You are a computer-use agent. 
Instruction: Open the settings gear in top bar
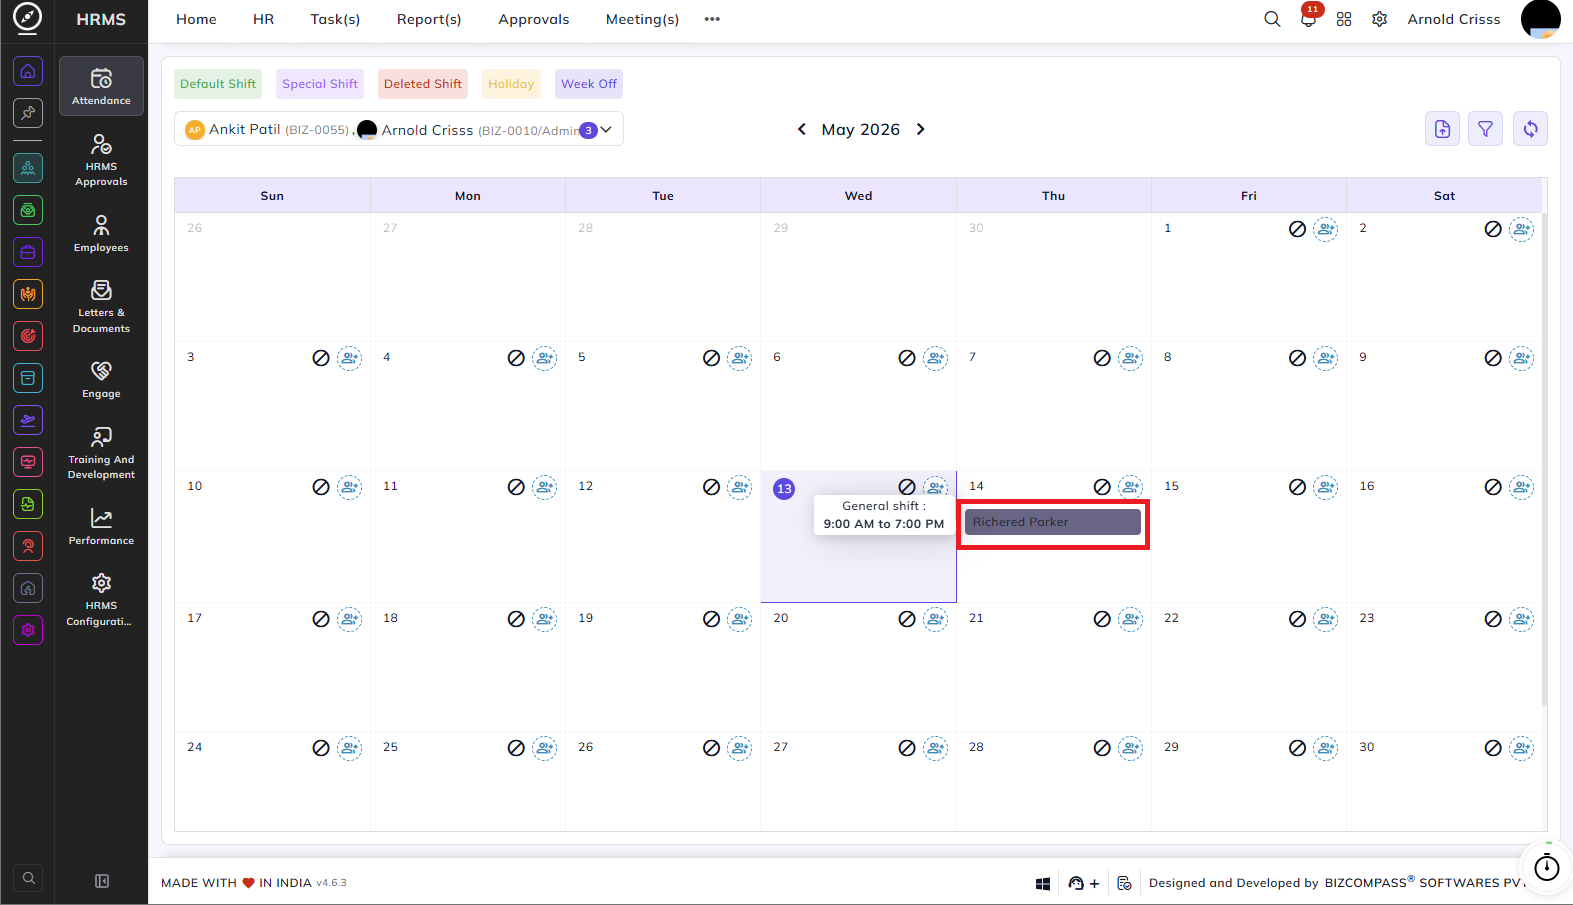(1379, 19)
